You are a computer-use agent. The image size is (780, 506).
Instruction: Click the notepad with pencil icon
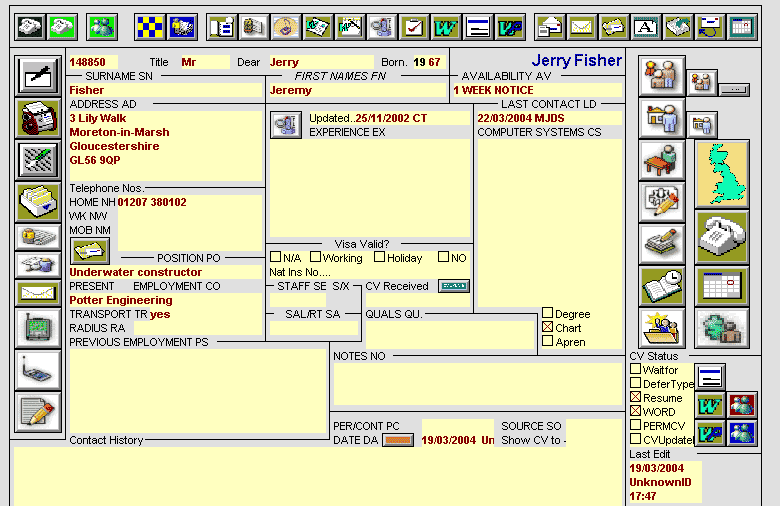(38, 411)
